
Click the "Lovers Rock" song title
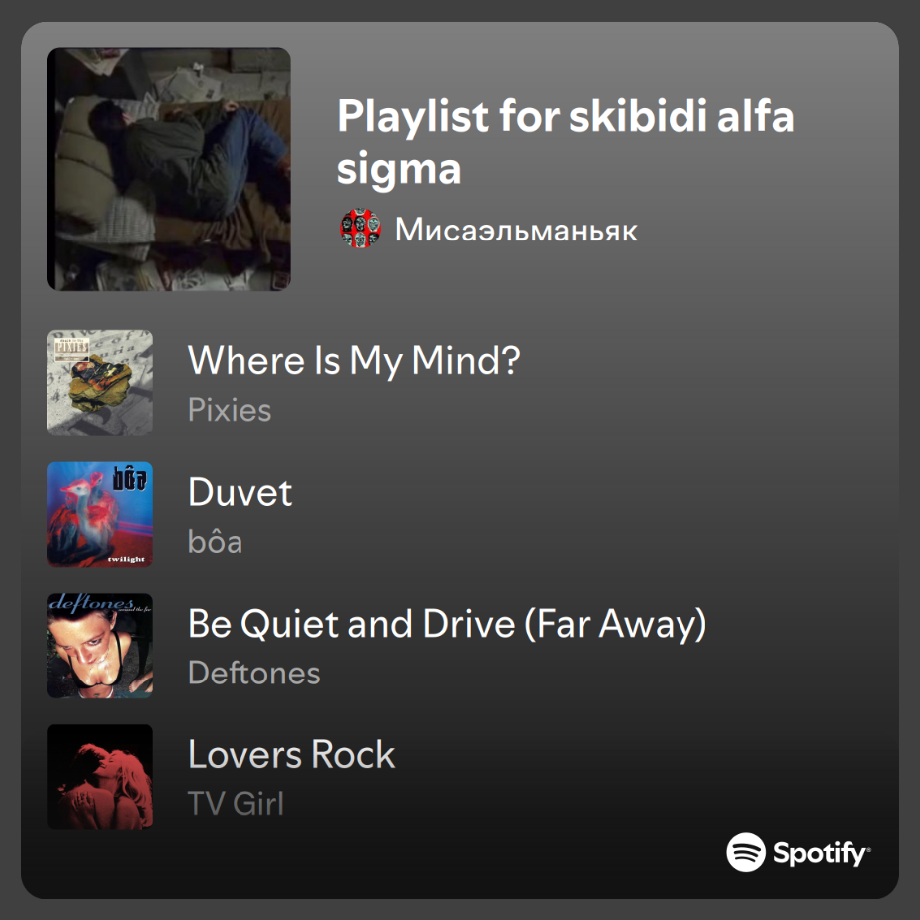[x=291, y=755]
